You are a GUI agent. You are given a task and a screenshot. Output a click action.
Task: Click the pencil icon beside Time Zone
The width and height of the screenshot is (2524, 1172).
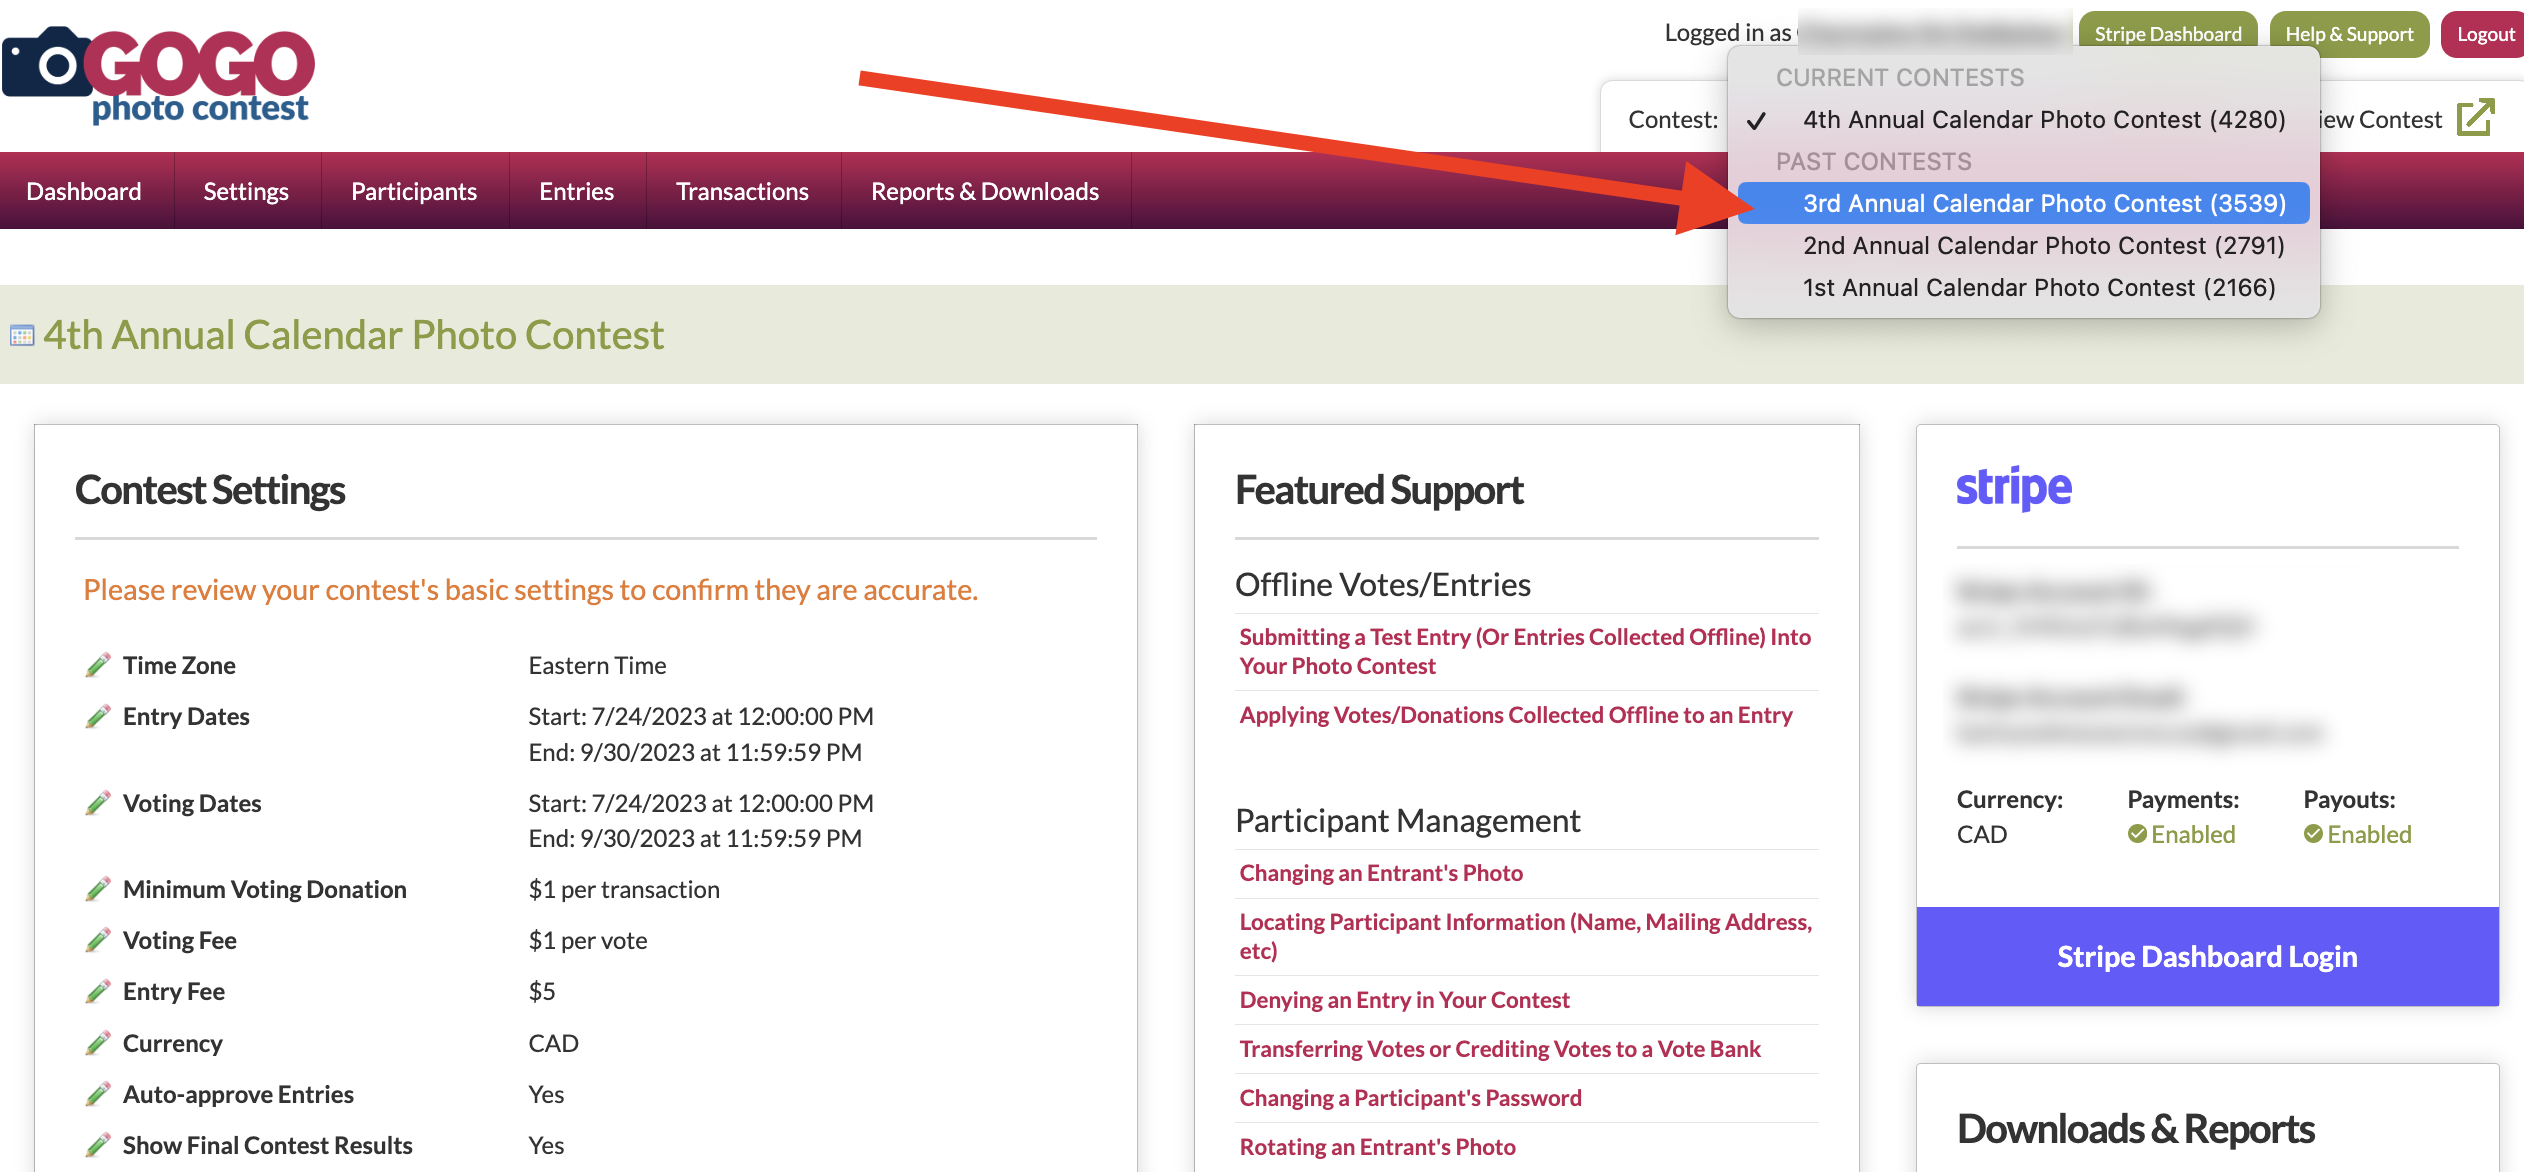tap(97, 665)
